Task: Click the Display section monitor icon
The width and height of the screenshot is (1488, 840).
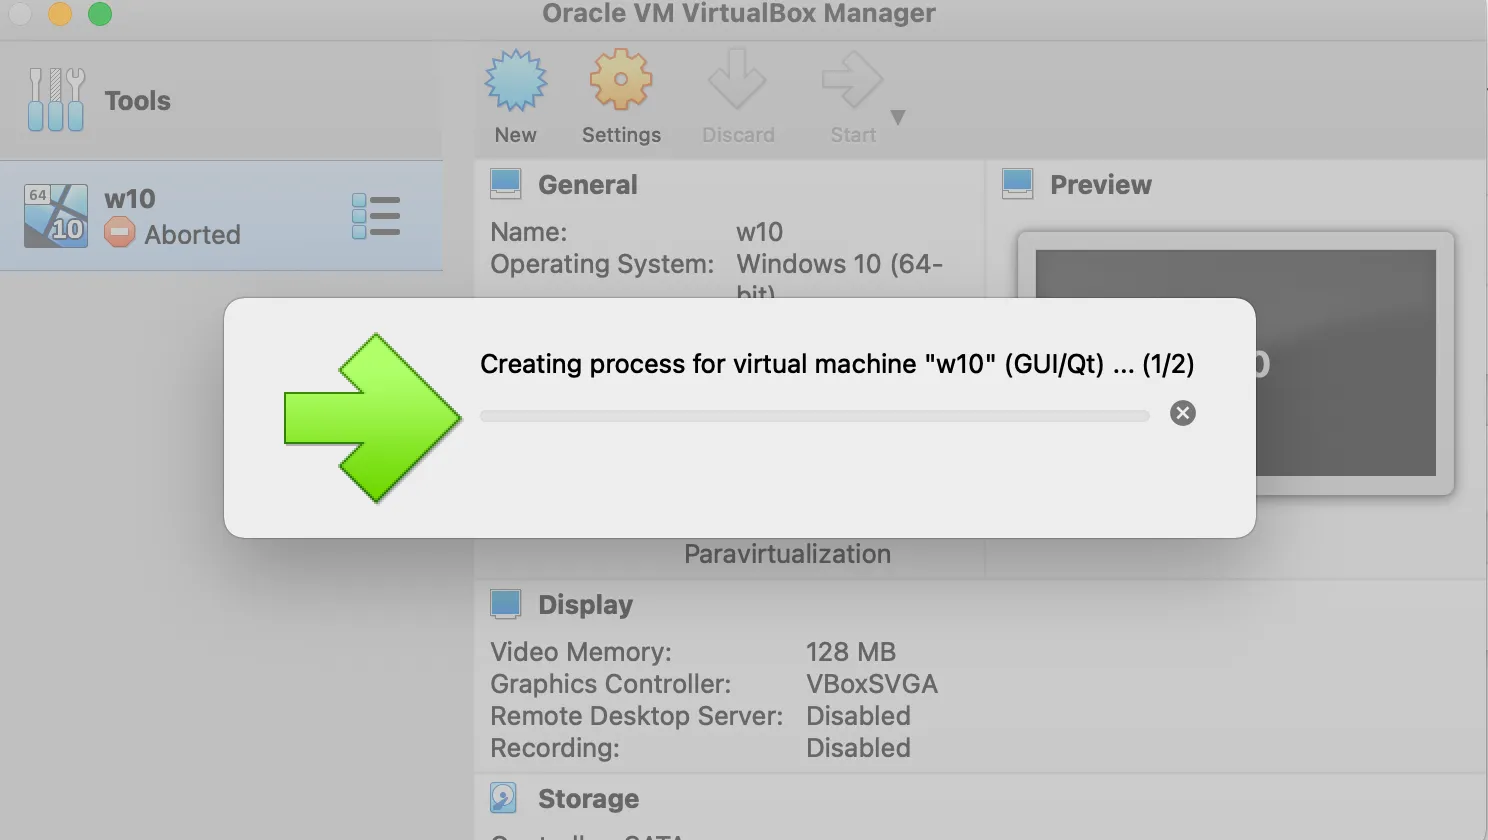Action: pyautogui.click(x=506, y=604)
